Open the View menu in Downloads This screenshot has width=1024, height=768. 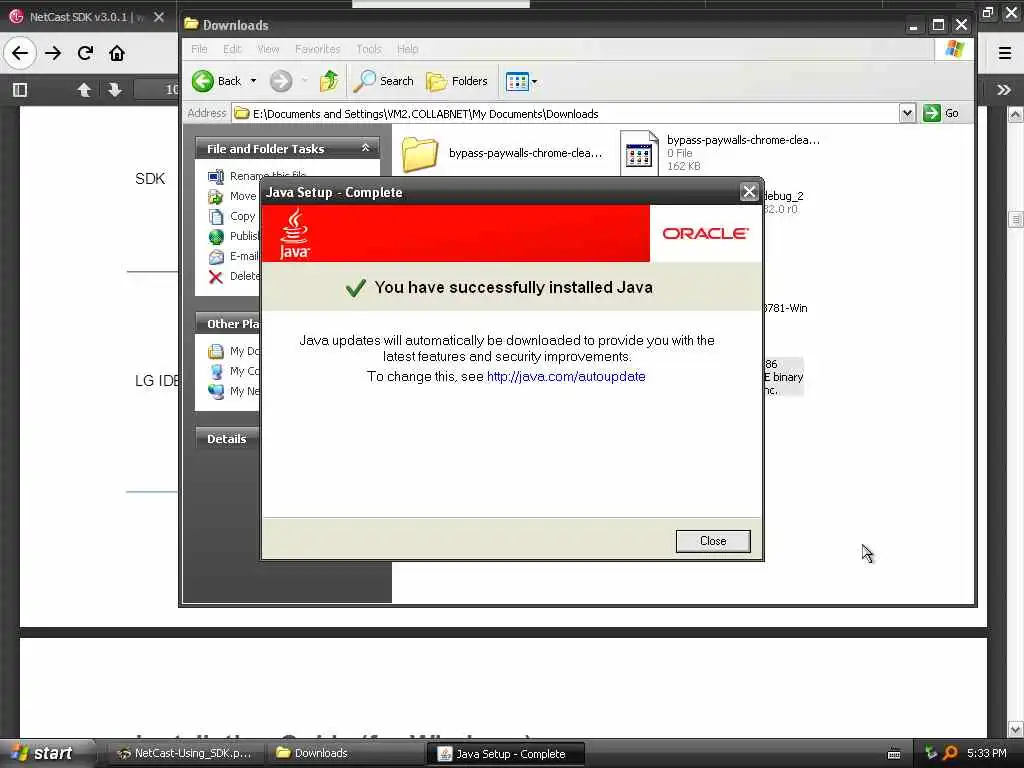(x=268, y=49)
